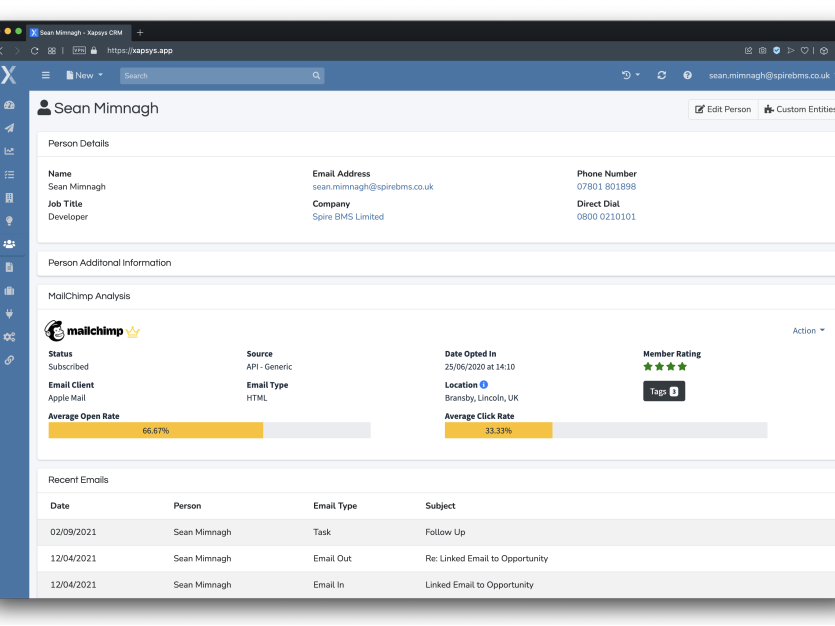The width and height of the screenshot is (835, 626).
Task: Click the Person column header
Action: [x=187, y=506]
